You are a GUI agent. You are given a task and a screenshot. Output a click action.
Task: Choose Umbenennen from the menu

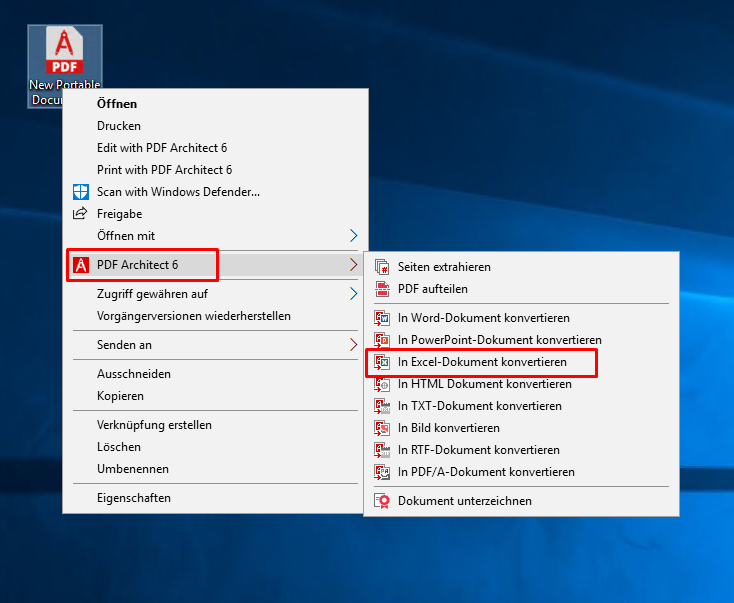coord(215,469)
